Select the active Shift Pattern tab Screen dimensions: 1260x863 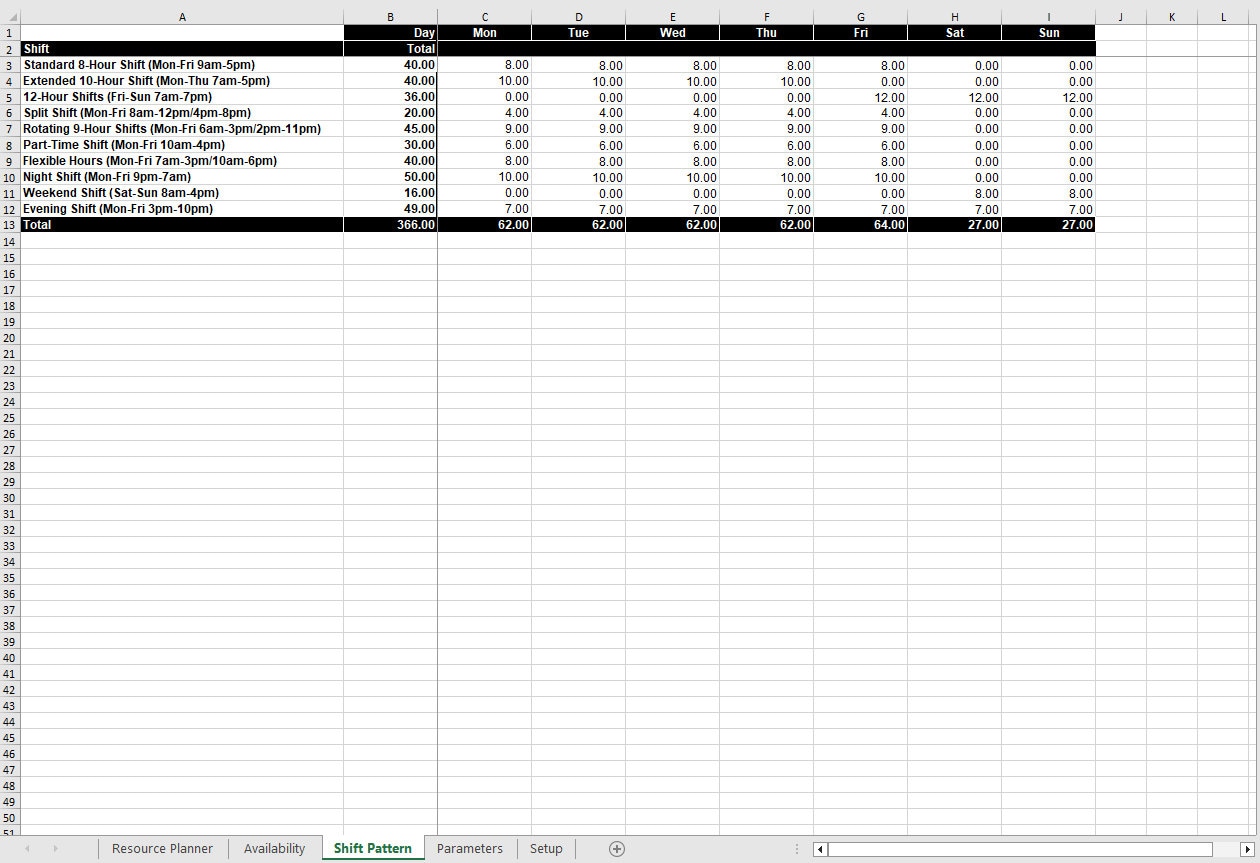pos(372,848)
